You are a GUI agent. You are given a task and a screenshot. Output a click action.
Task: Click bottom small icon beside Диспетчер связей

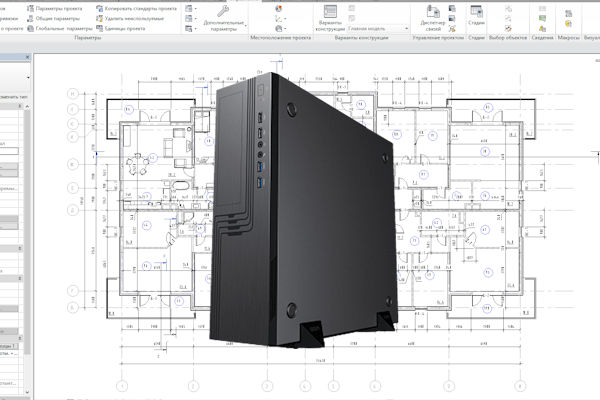452,28
